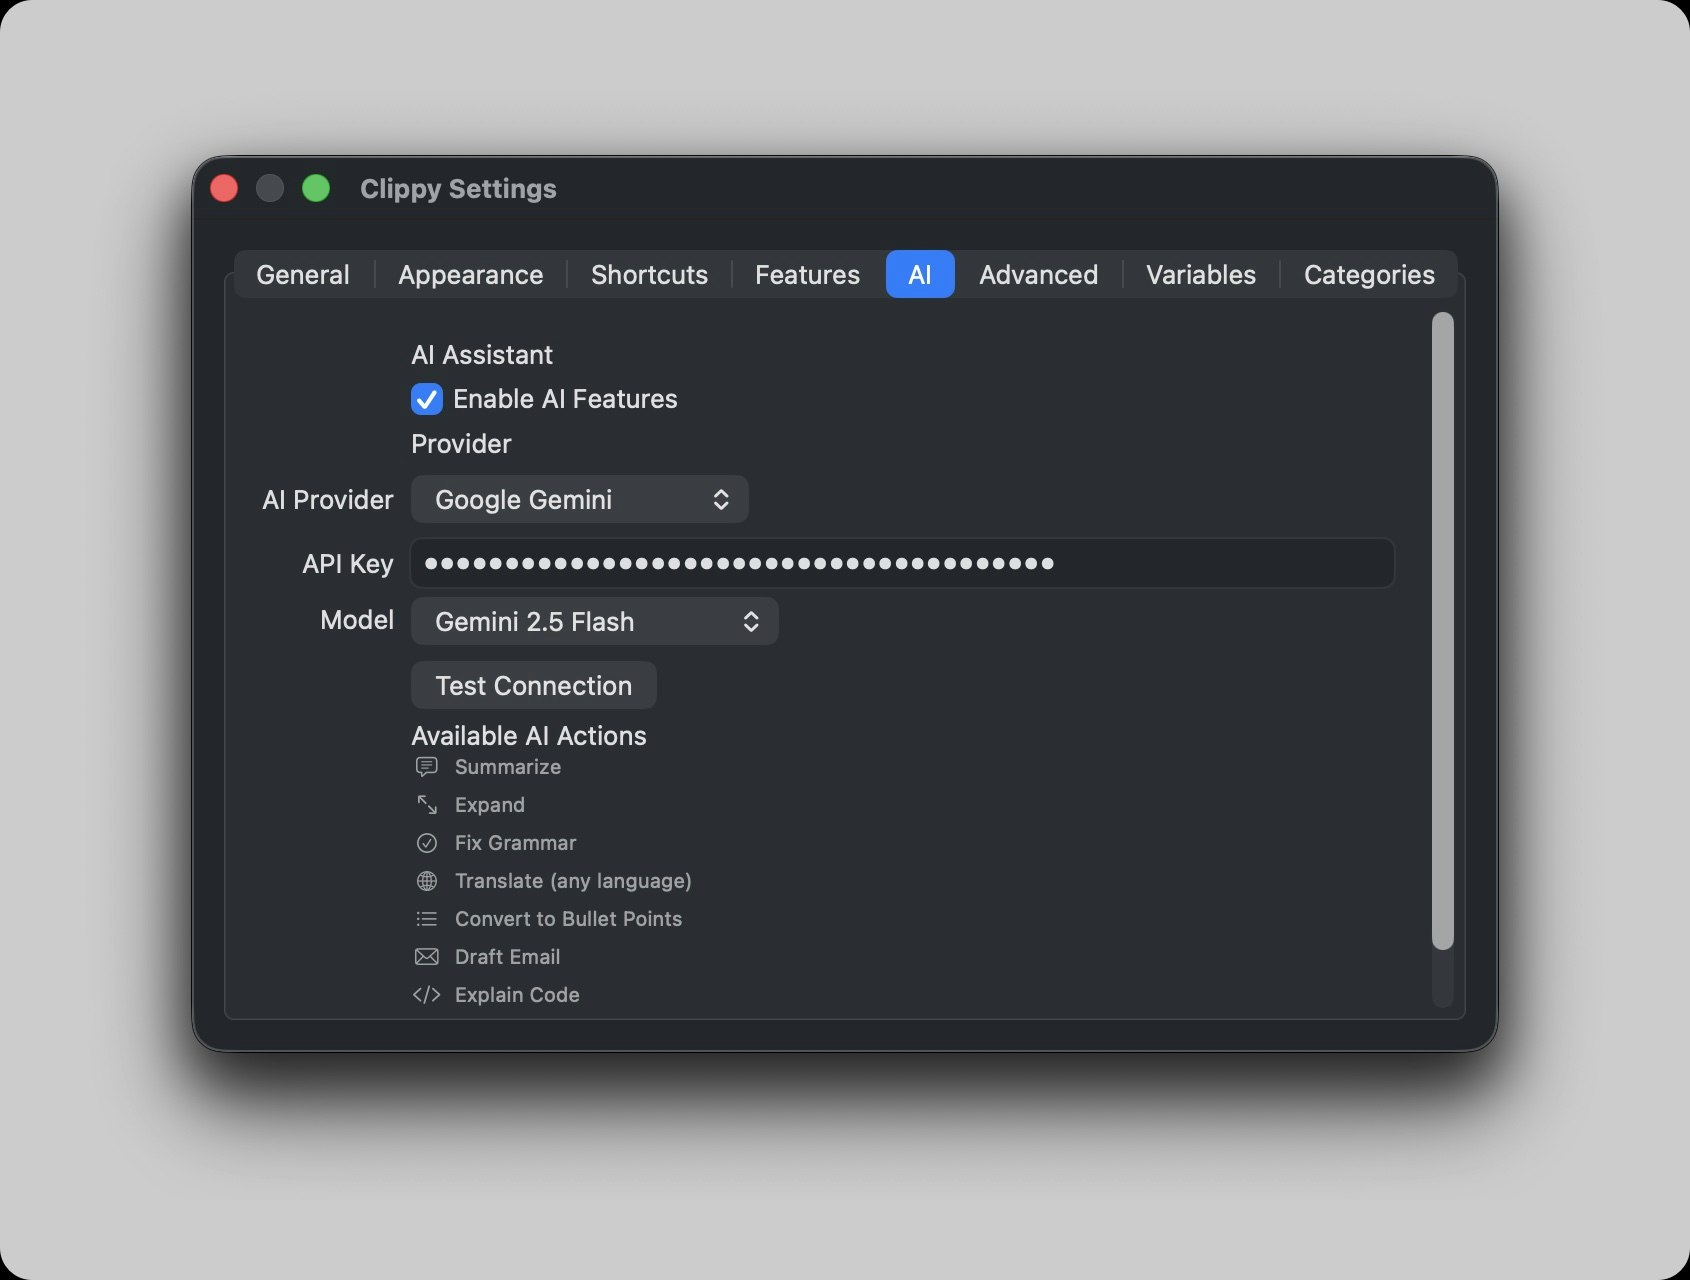
Task: Click the Translate globe icon
Action: 427,881
